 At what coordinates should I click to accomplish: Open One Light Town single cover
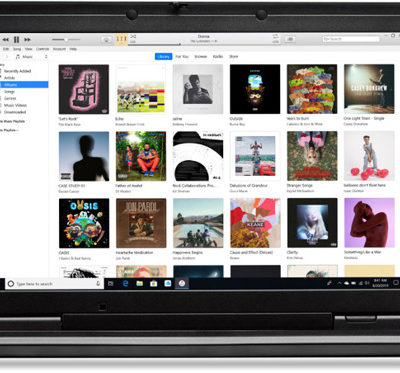click(369, 89)
